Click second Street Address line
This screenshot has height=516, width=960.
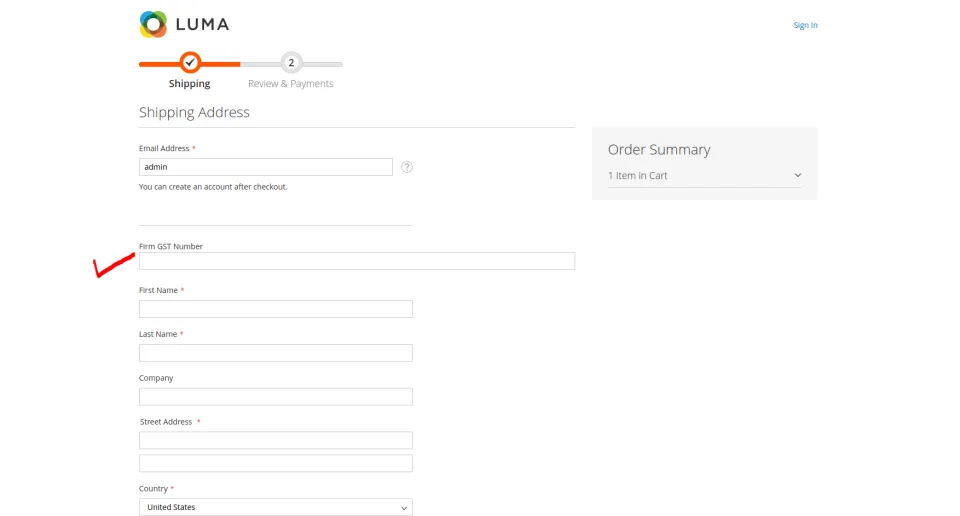[x=276, y=463]
